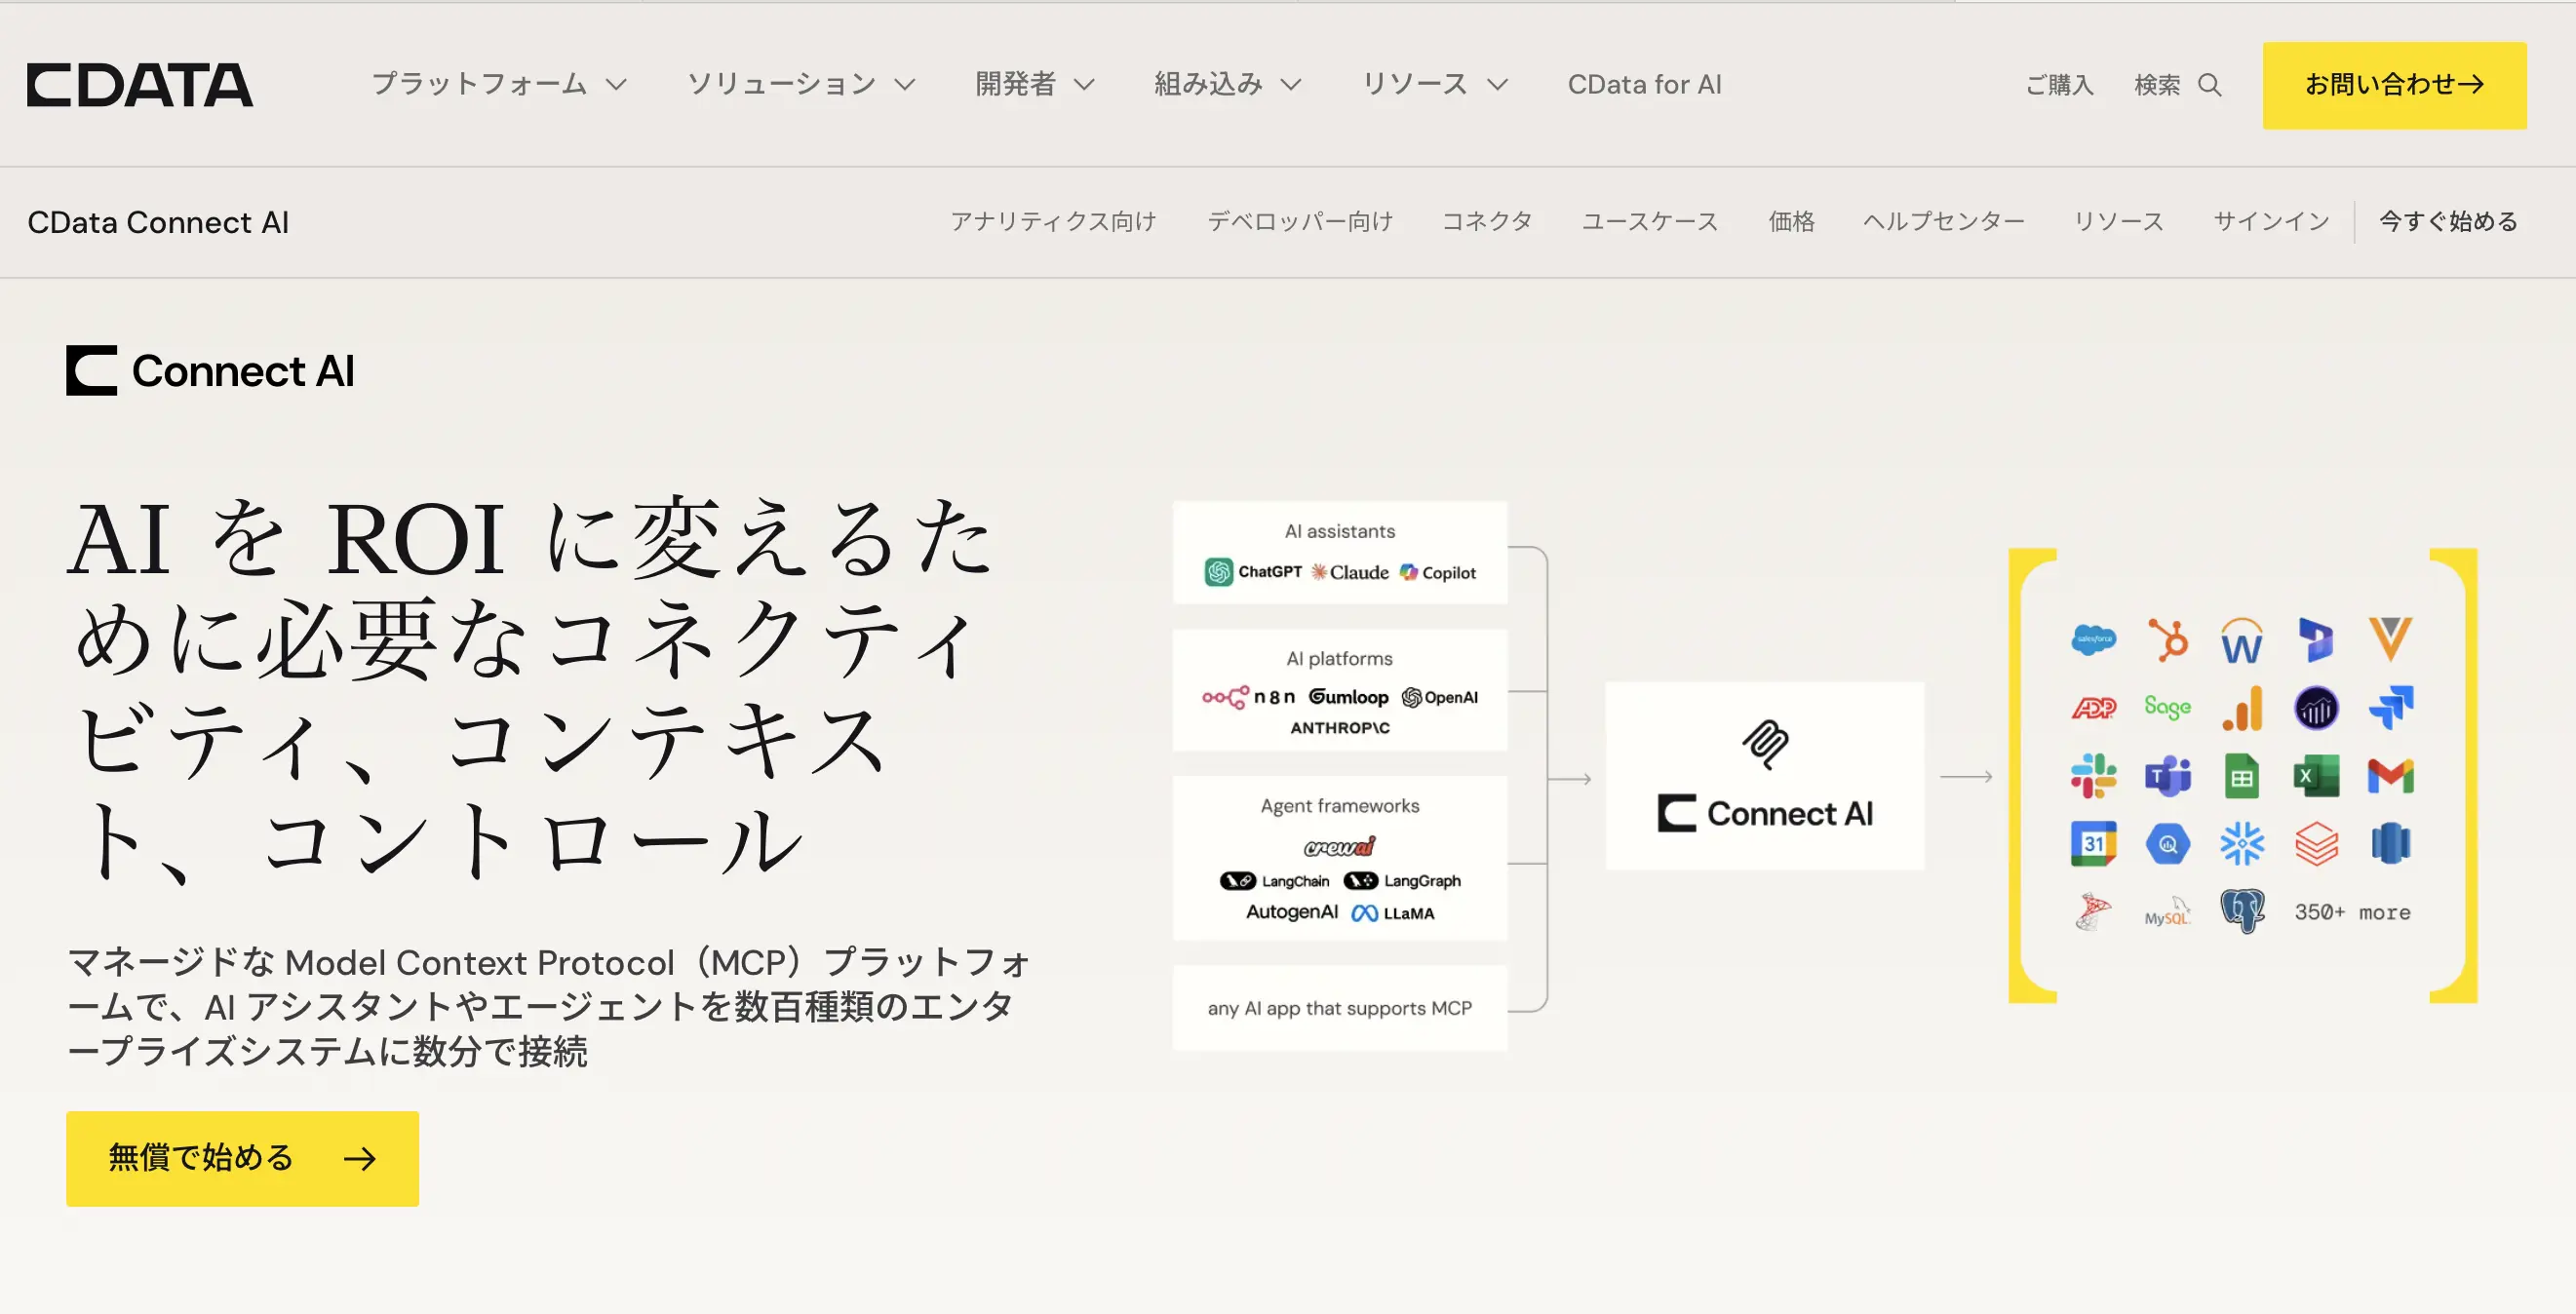Click the Snowflake icon
The width and height of the screenshot is (2576, 1314).
tap(2242, 844)
